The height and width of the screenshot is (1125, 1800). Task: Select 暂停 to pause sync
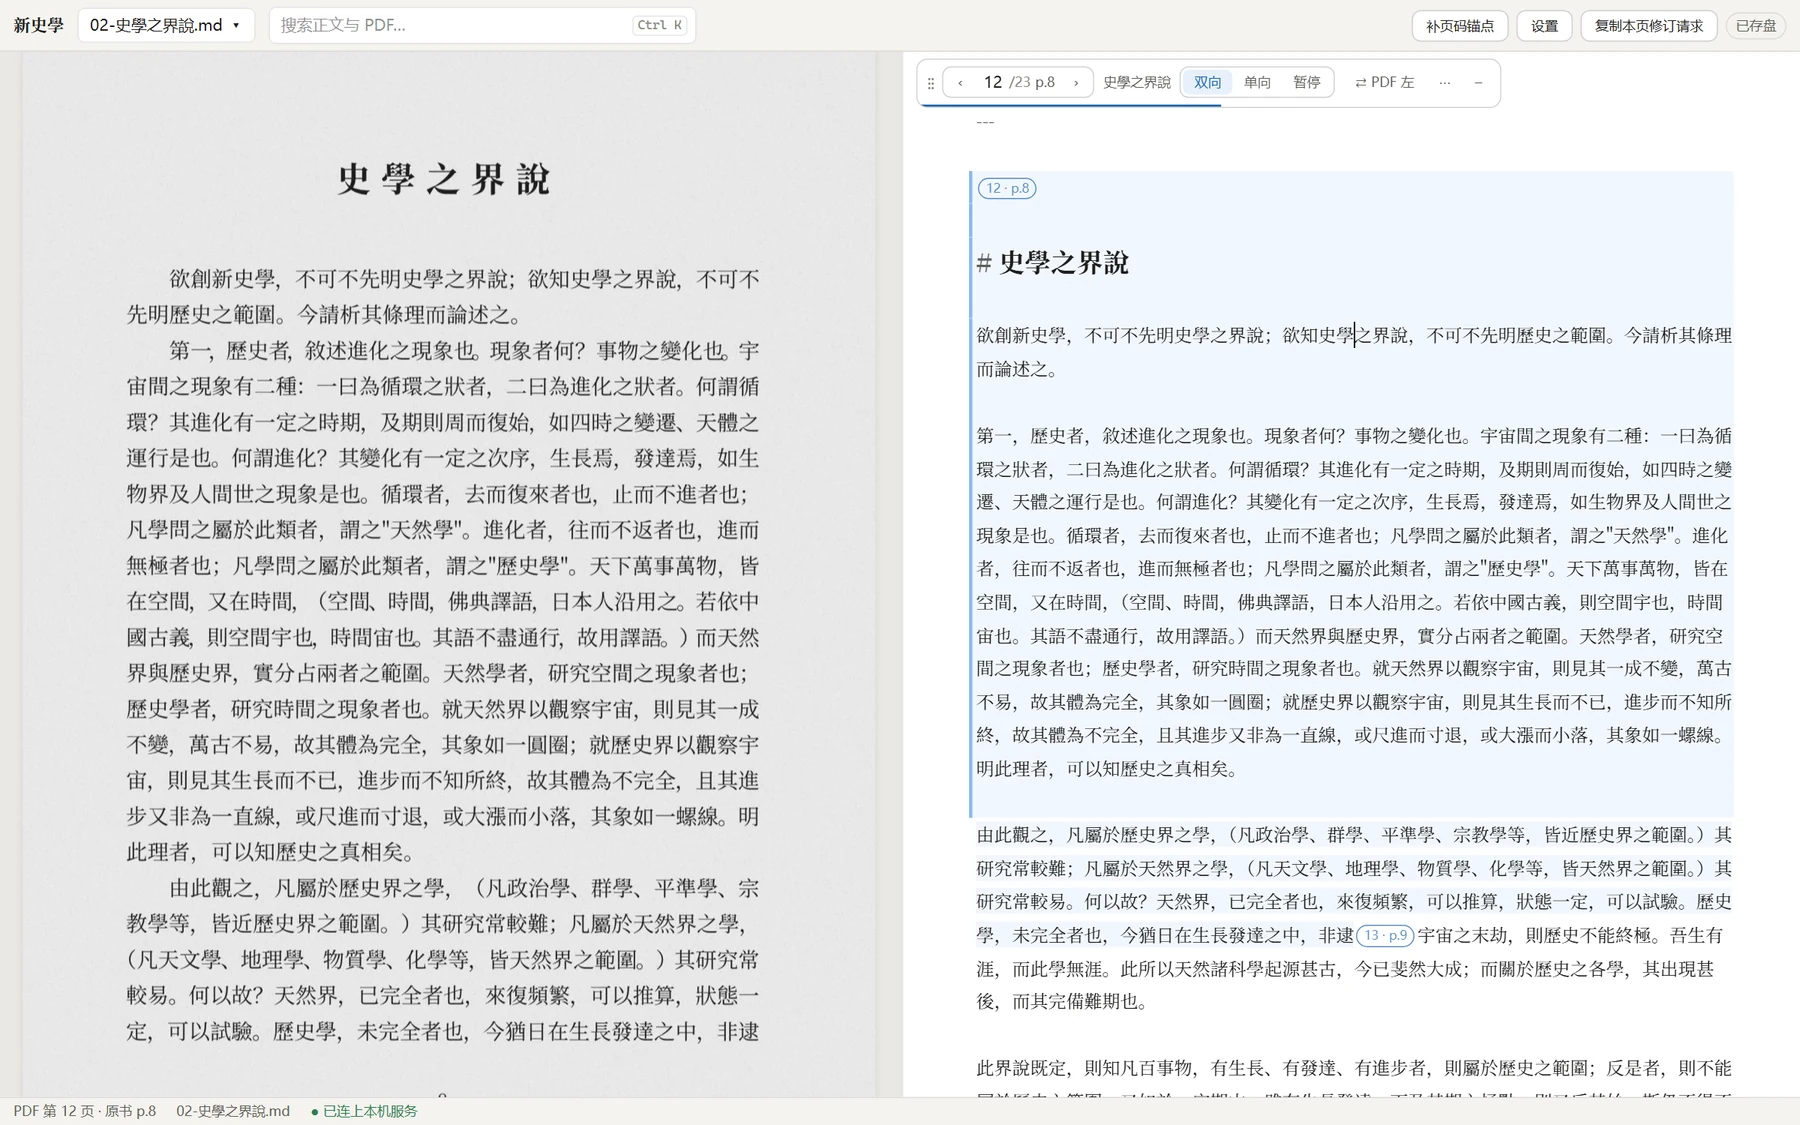pyautogui.click(x=1307, y=83)
